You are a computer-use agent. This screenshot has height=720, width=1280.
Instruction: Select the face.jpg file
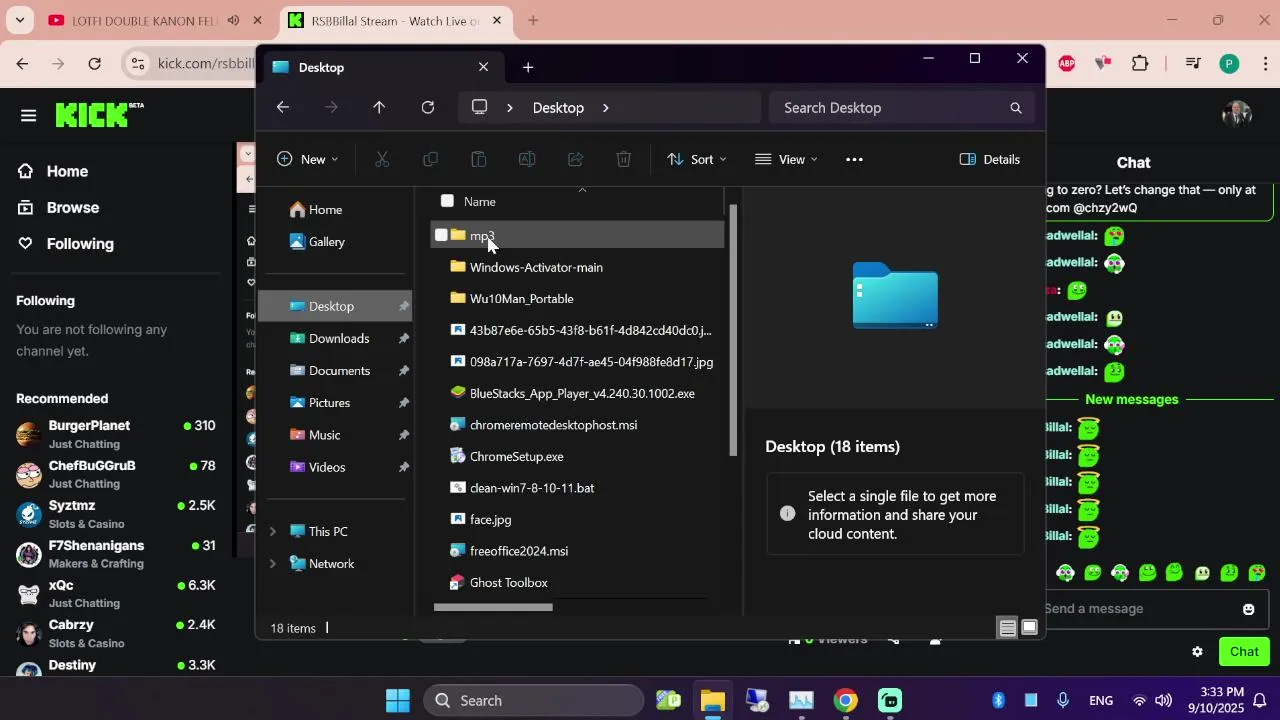pyautogui.click(x=578, y=520)
